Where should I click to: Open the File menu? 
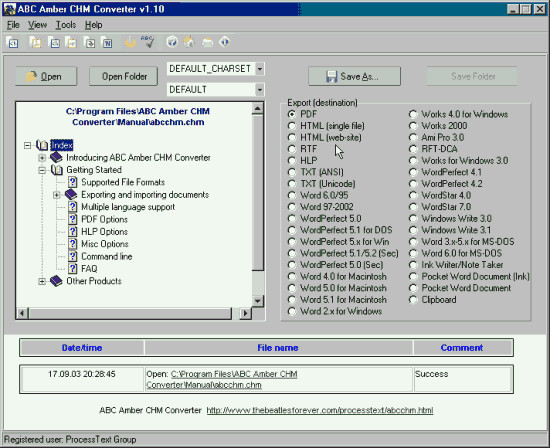click(x=13, y=25)
